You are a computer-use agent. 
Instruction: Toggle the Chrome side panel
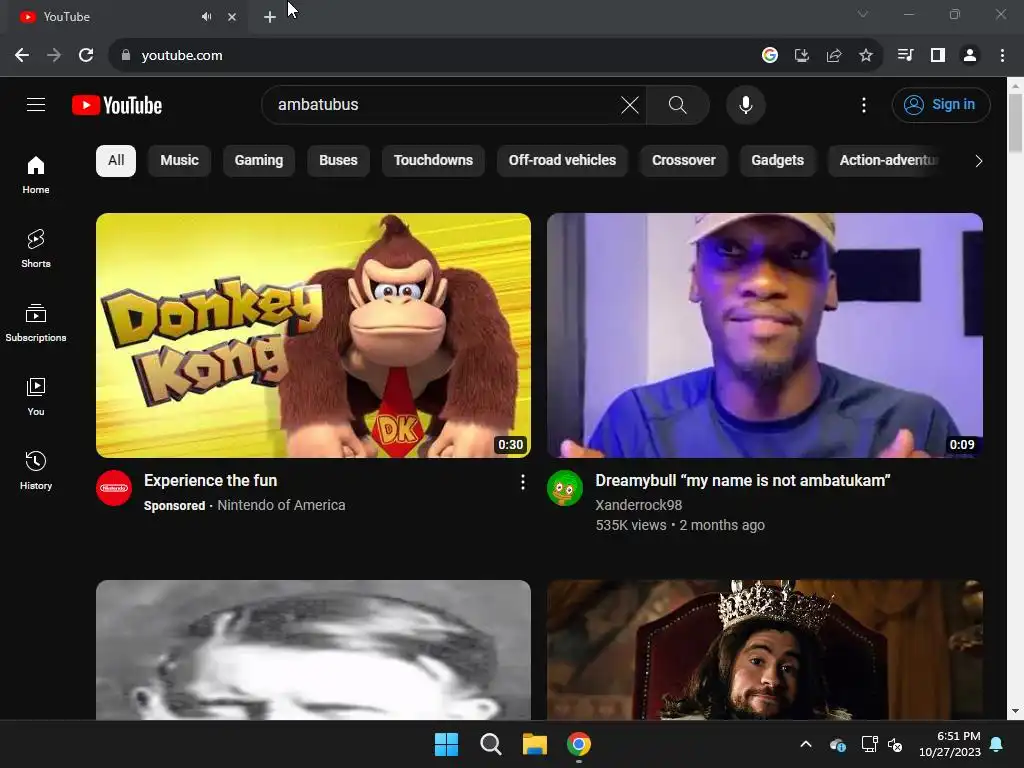(938, 56)
